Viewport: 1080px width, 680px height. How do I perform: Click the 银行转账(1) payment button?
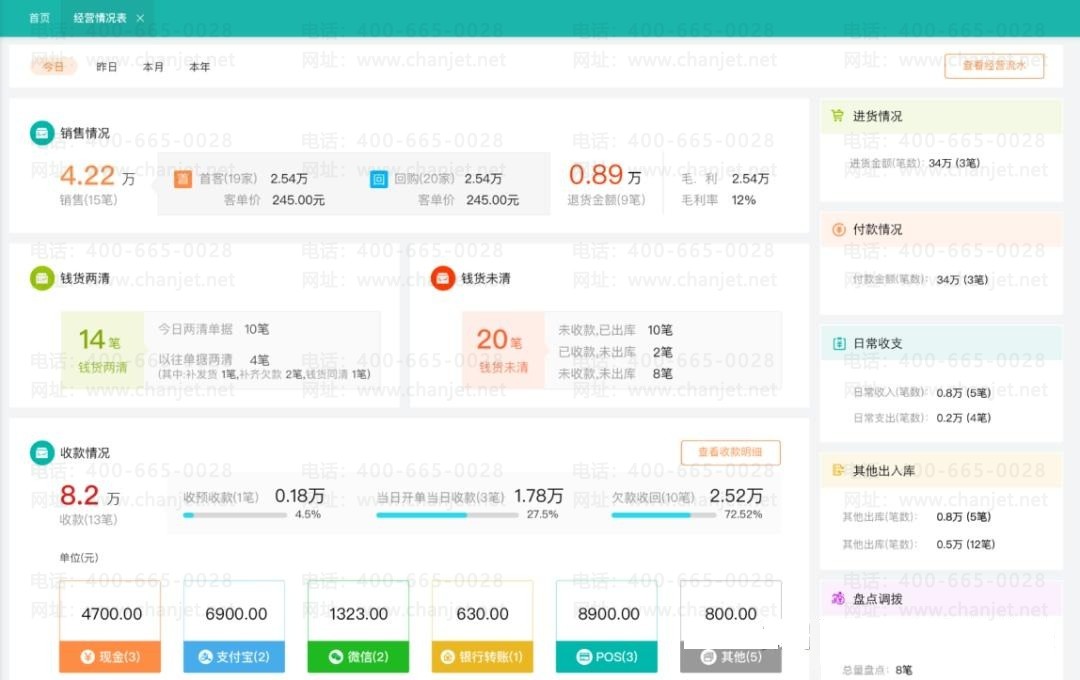click(482, 657)
